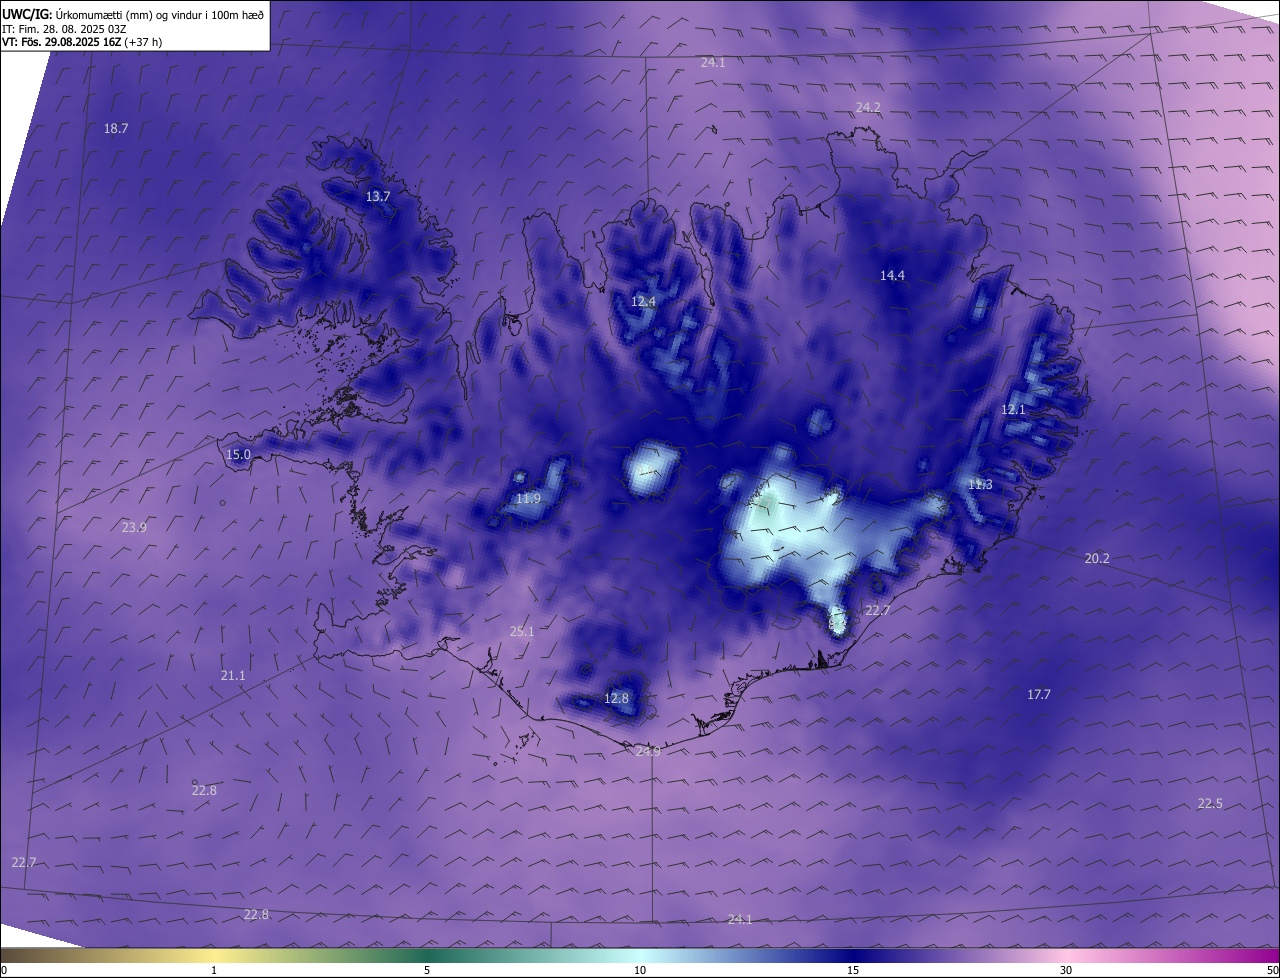Click the 18.7 value label on the map
Image resolution: width=1280 pixels, height=978 pixels.
tap(116, 128)
